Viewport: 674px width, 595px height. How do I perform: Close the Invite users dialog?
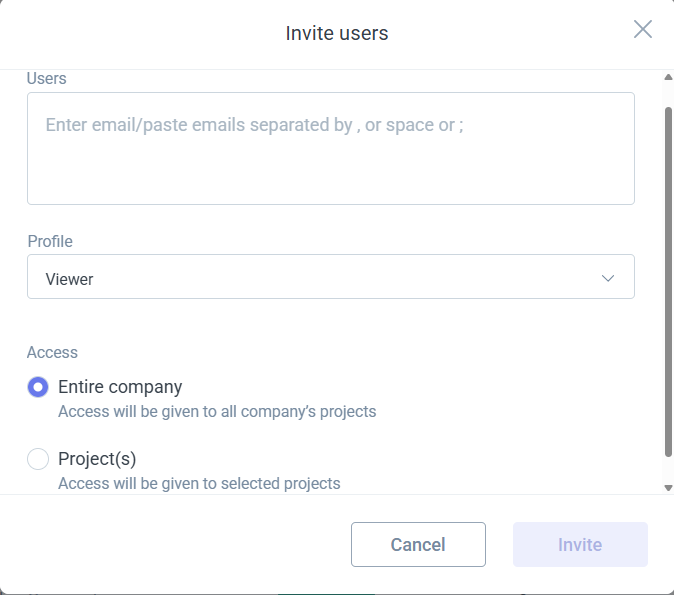(643, 29)
